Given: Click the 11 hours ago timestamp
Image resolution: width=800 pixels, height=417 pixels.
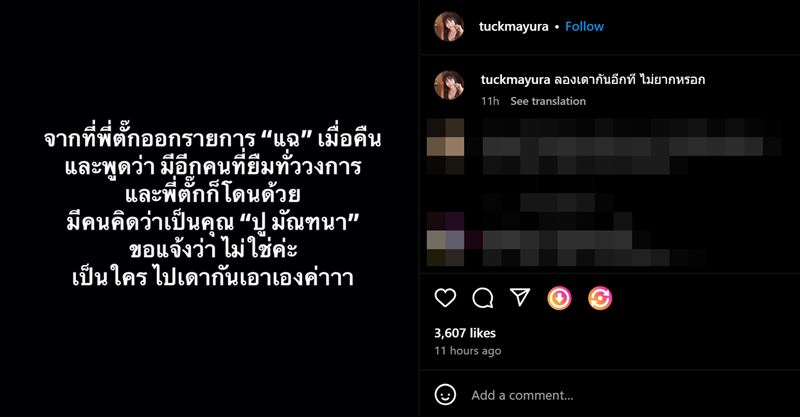Looking at the screenshot, I should coord(468,351).
